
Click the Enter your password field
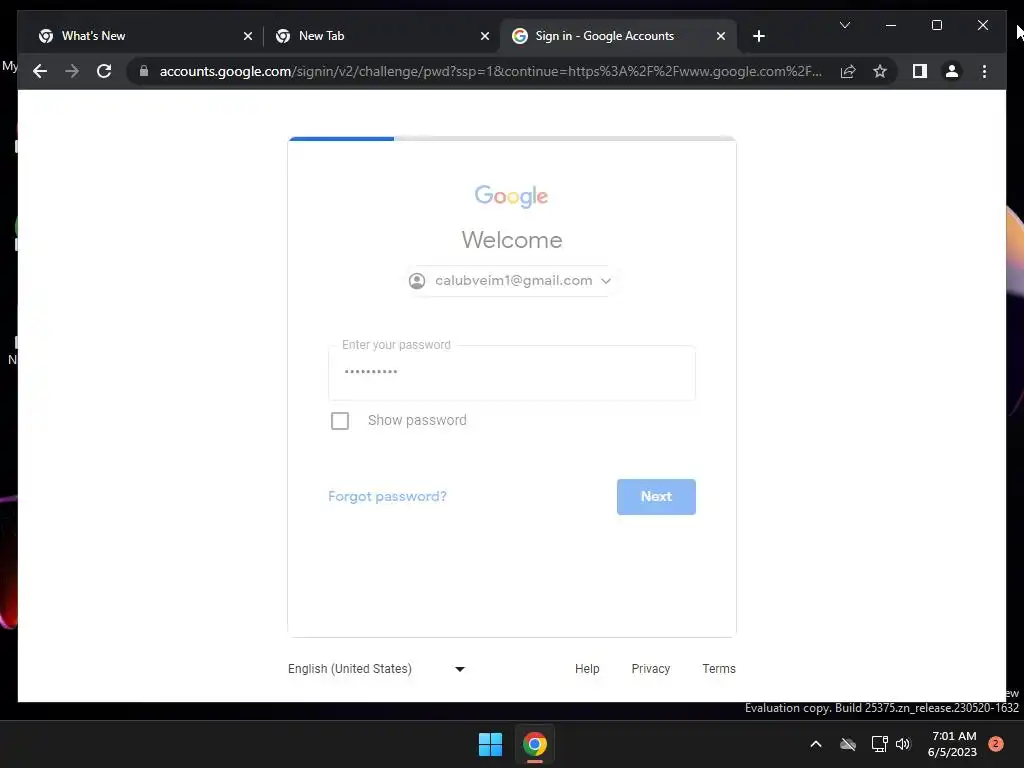(511, 373)
